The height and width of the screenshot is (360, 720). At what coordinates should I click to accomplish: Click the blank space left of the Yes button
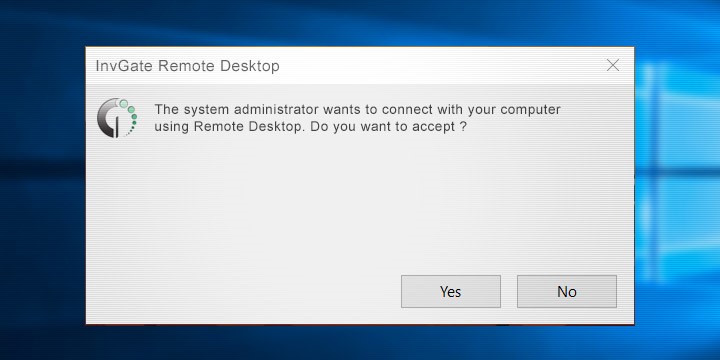pos(243,292)
